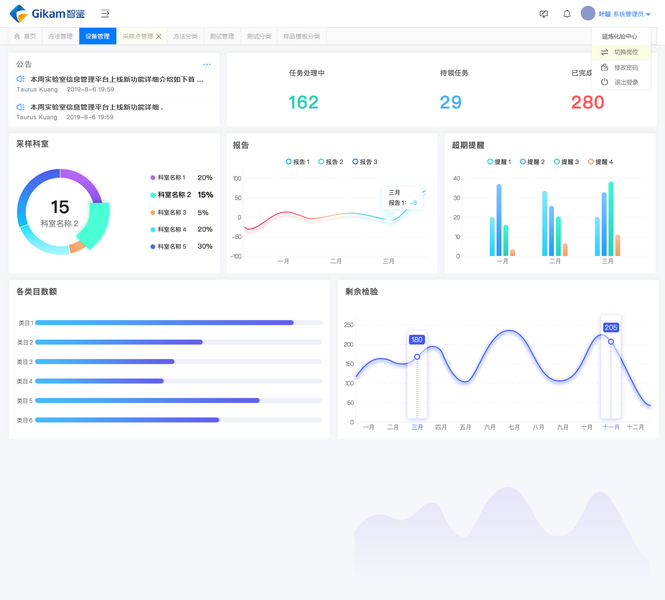Click the green highlighted donut segment

pyautogui.click(x=99, y=225)
